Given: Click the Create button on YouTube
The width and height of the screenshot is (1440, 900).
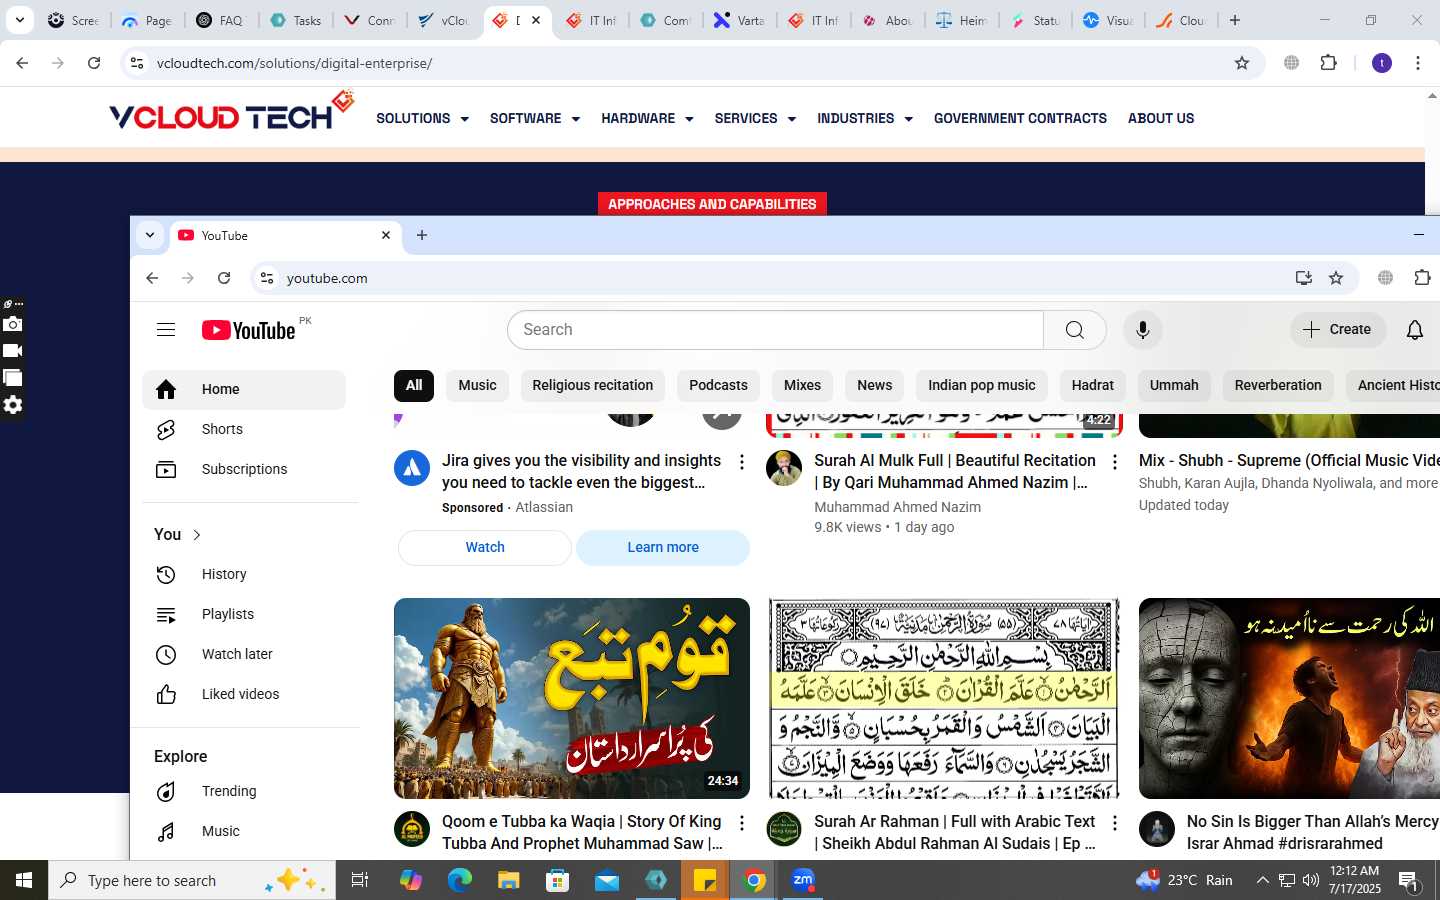Looking at the screenshot, I should 1338,330.
